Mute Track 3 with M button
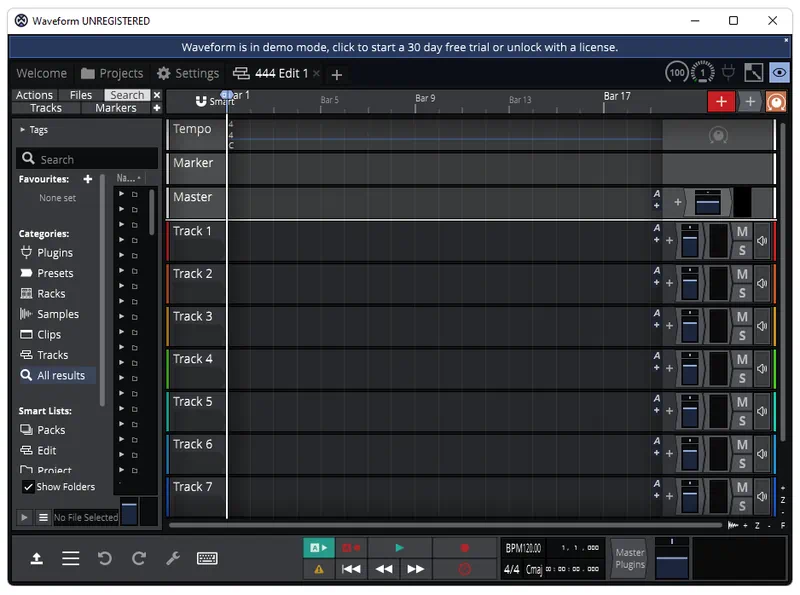 click(742, 317)
